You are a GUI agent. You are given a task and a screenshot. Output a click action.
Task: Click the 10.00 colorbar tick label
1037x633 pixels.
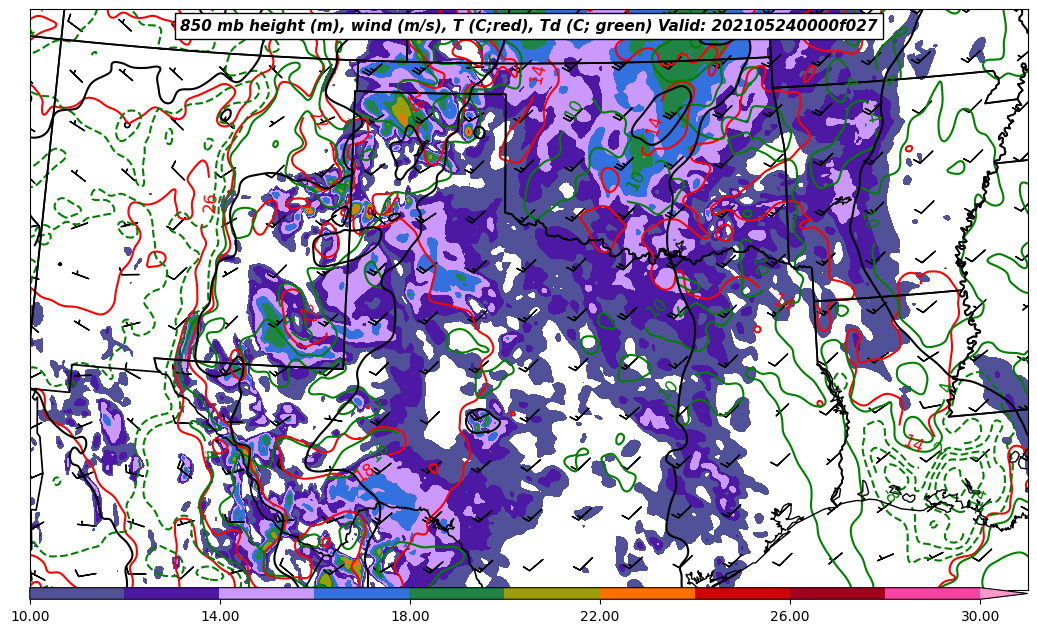(x=30, y=616)
